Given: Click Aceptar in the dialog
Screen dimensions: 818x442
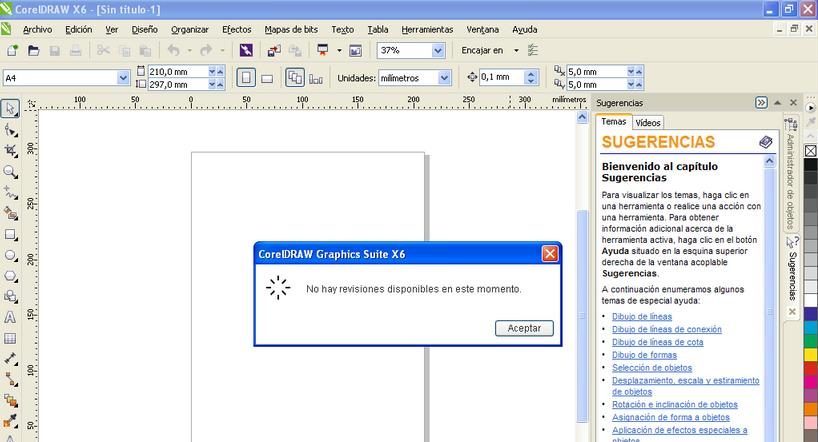Looking at the screenshot, I should 524,328.
